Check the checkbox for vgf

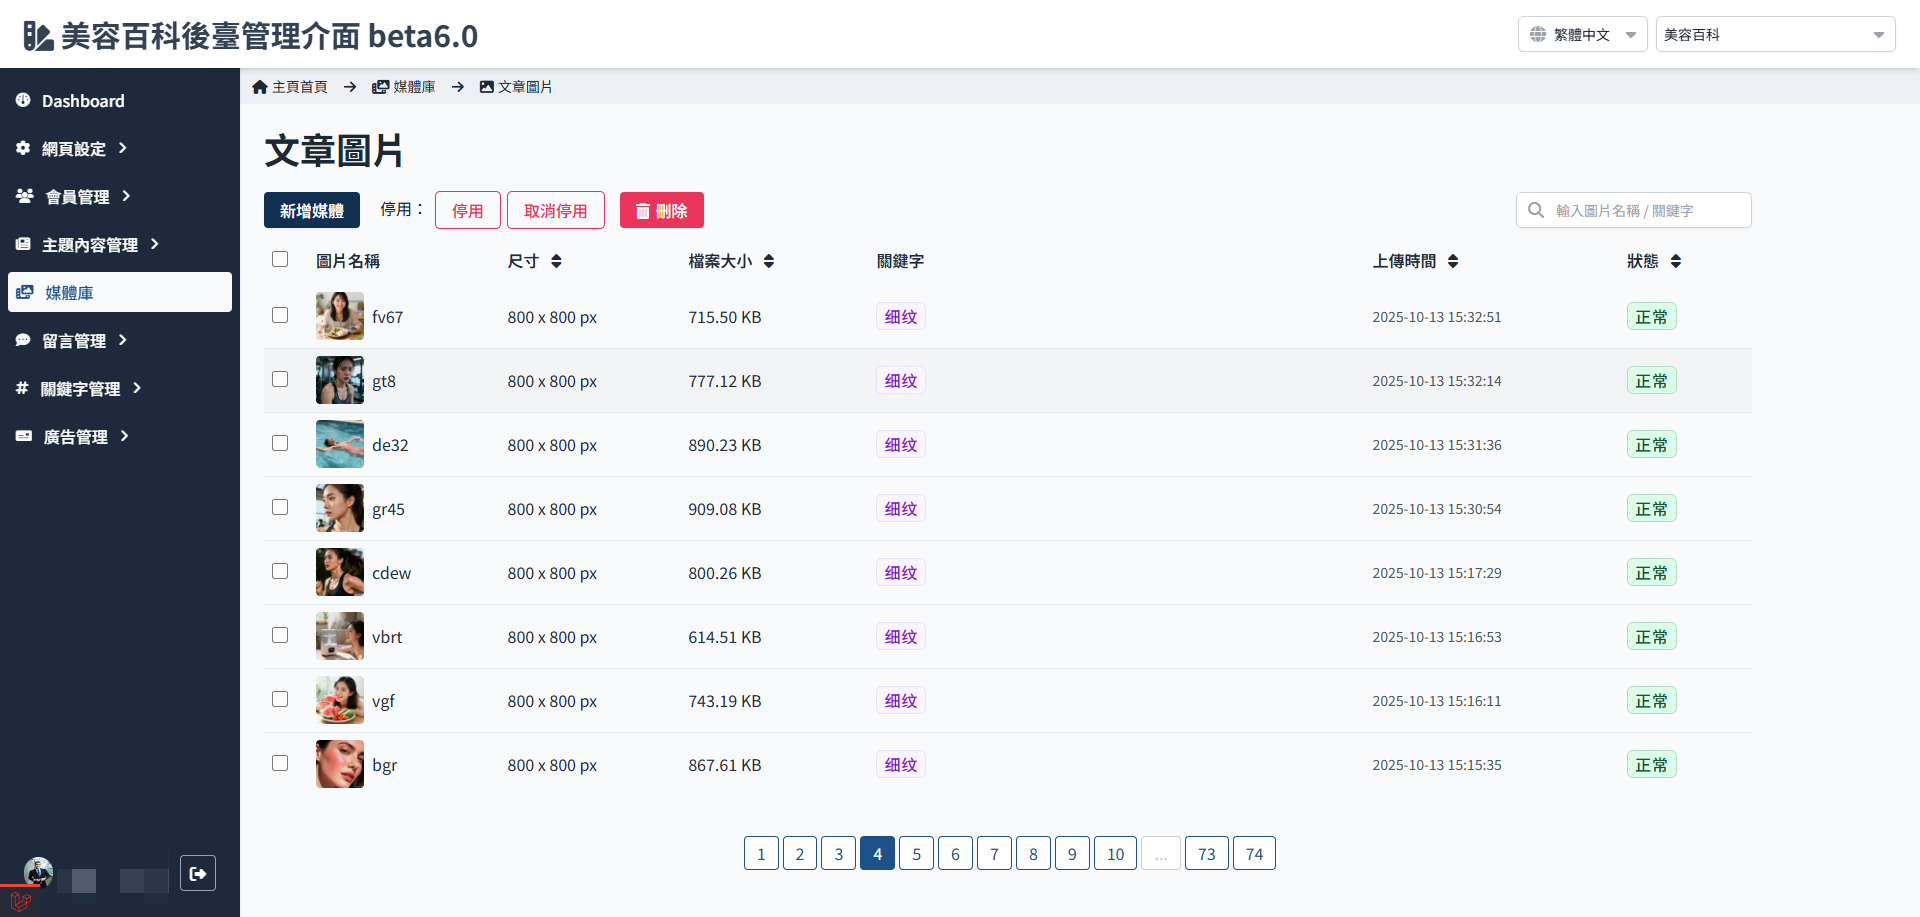280,699
